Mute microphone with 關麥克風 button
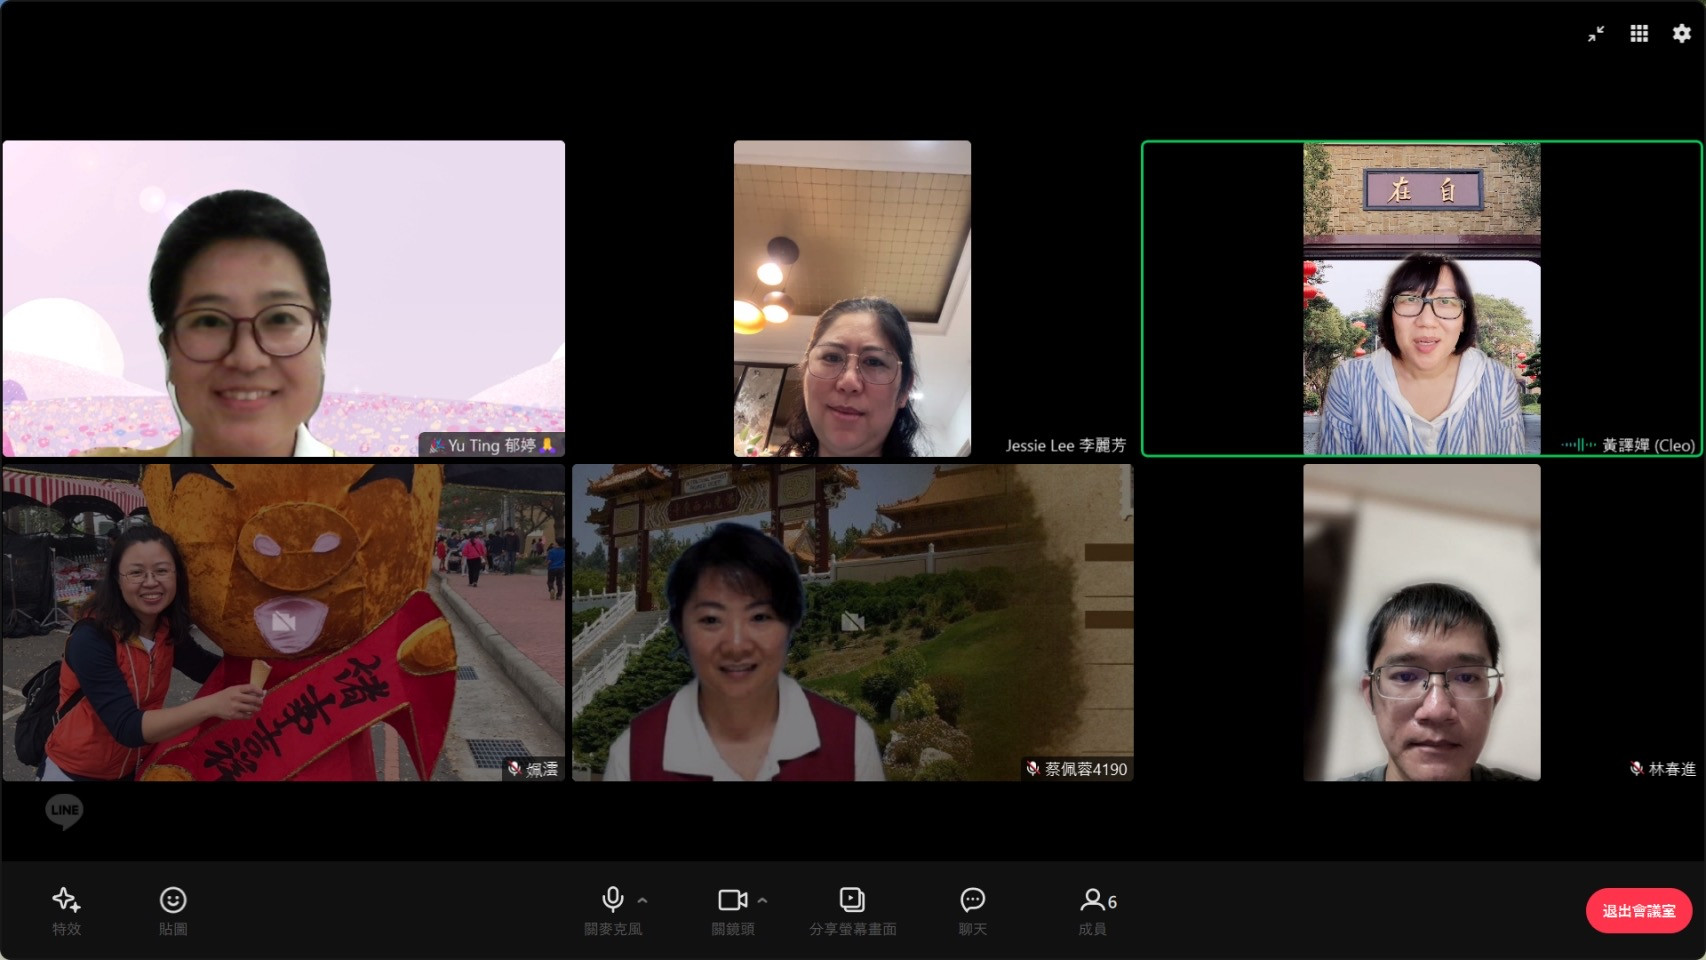1706x960 pixels. (x=612, y=910)
